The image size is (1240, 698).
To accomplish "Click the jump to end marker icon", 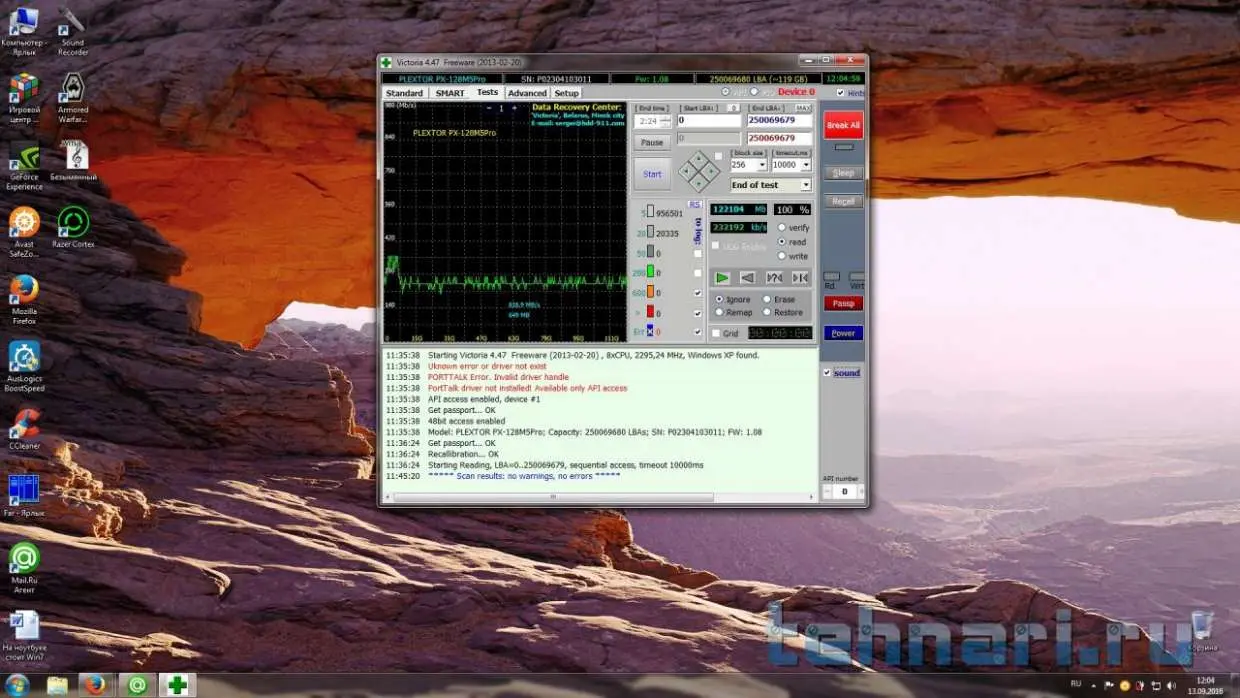I will (800, 277).
